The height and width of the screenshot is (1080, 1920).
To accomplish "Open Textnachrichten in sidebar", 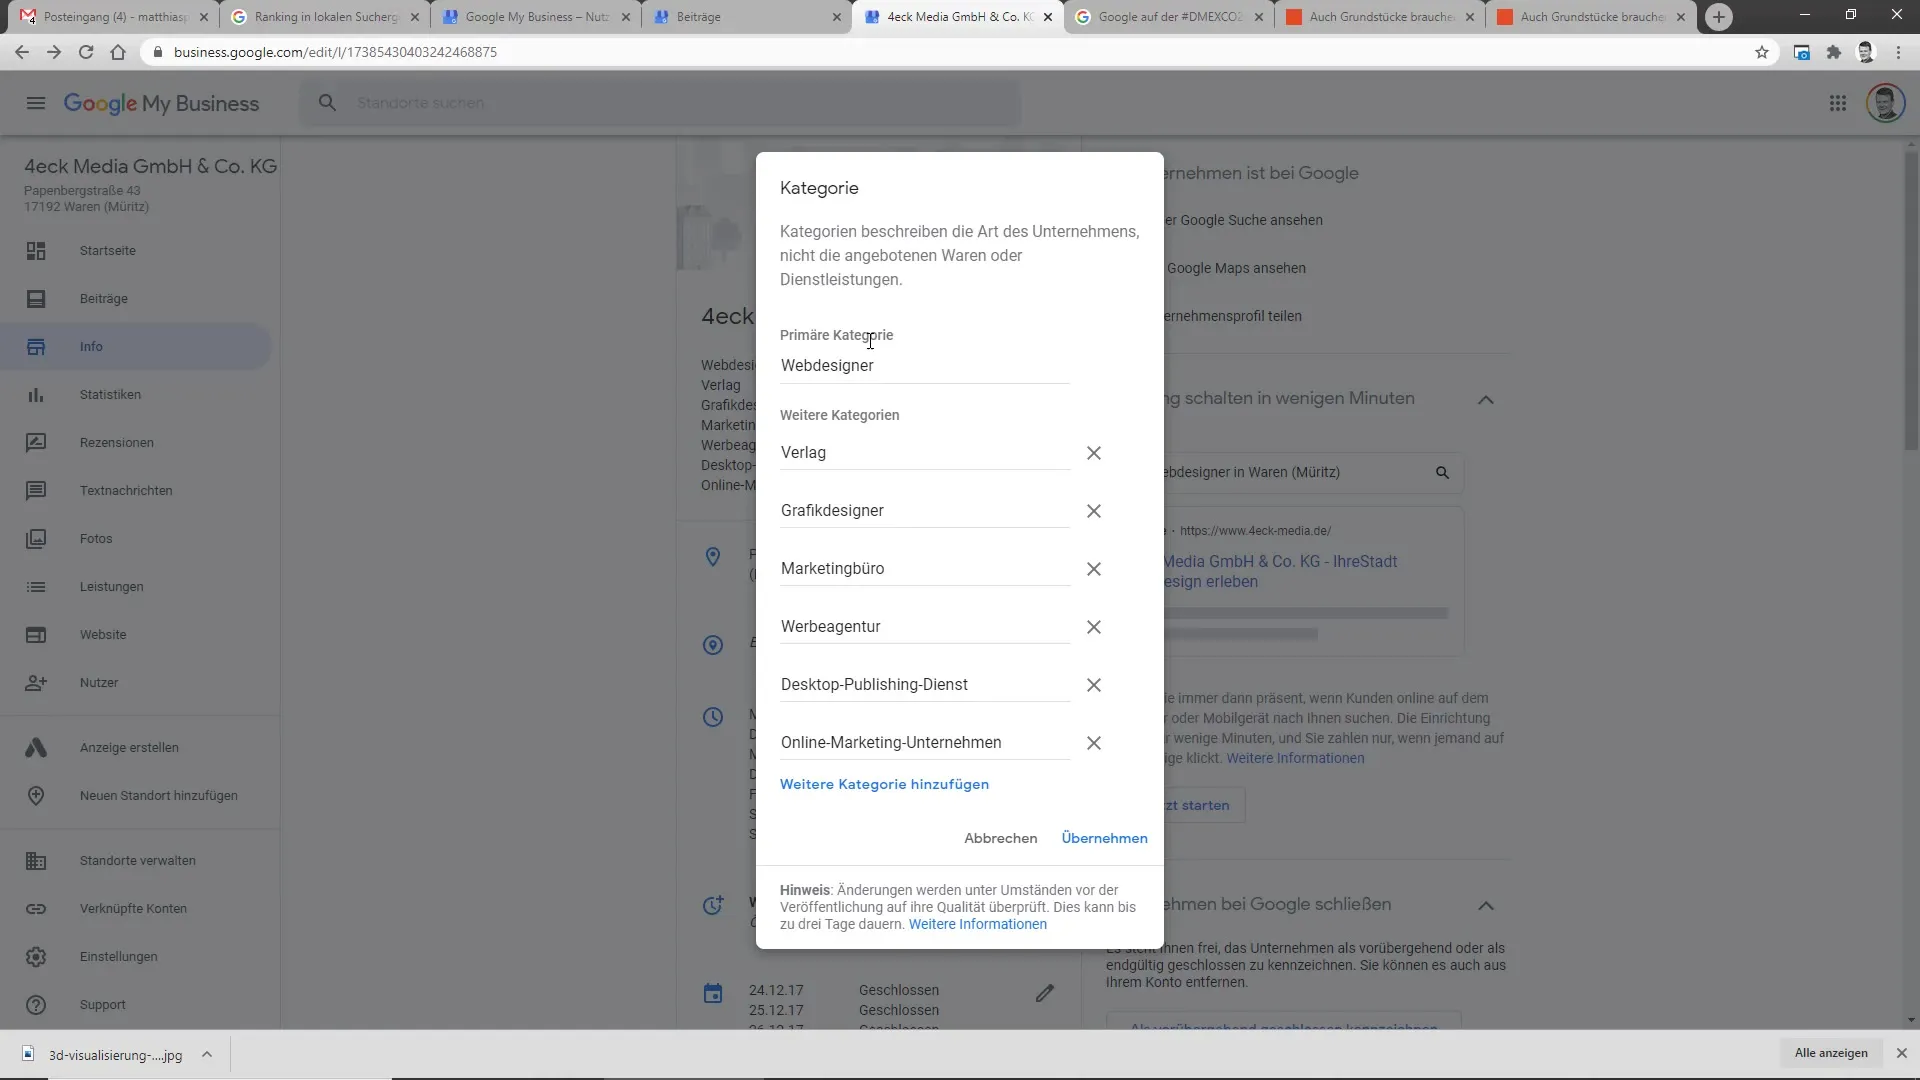I will pos(126,491).
